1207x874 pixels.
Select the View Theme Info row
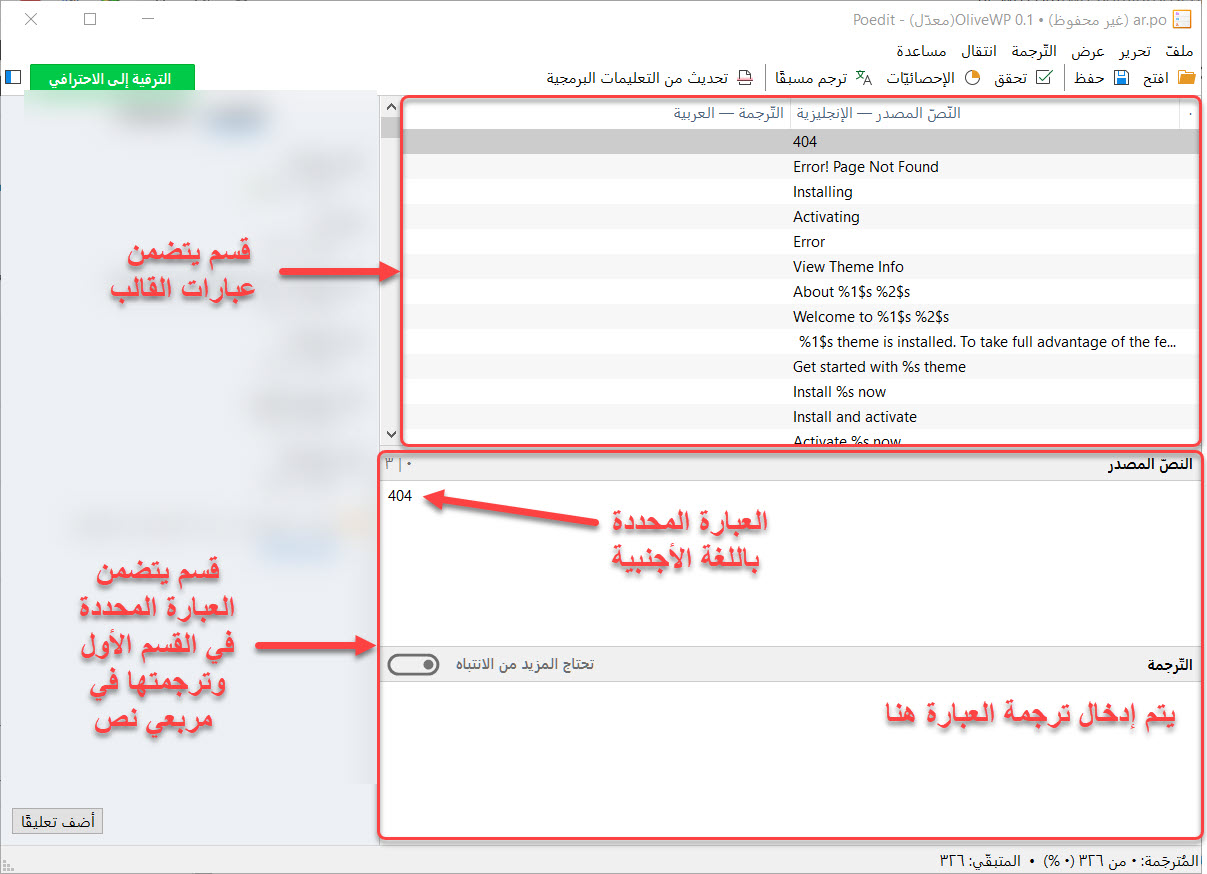[x=800, y=267]
